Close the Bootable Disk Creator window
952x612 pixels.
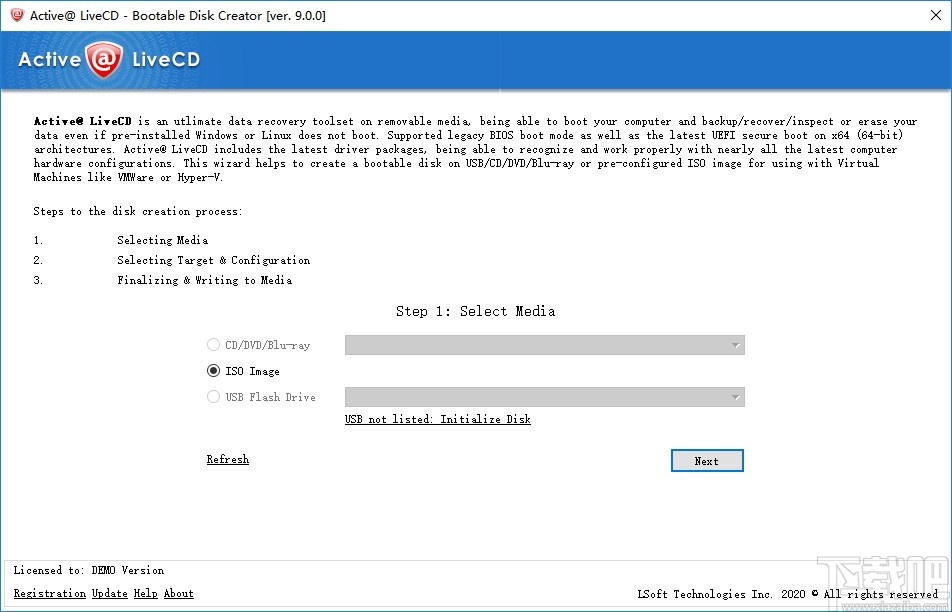coord(936,15)
